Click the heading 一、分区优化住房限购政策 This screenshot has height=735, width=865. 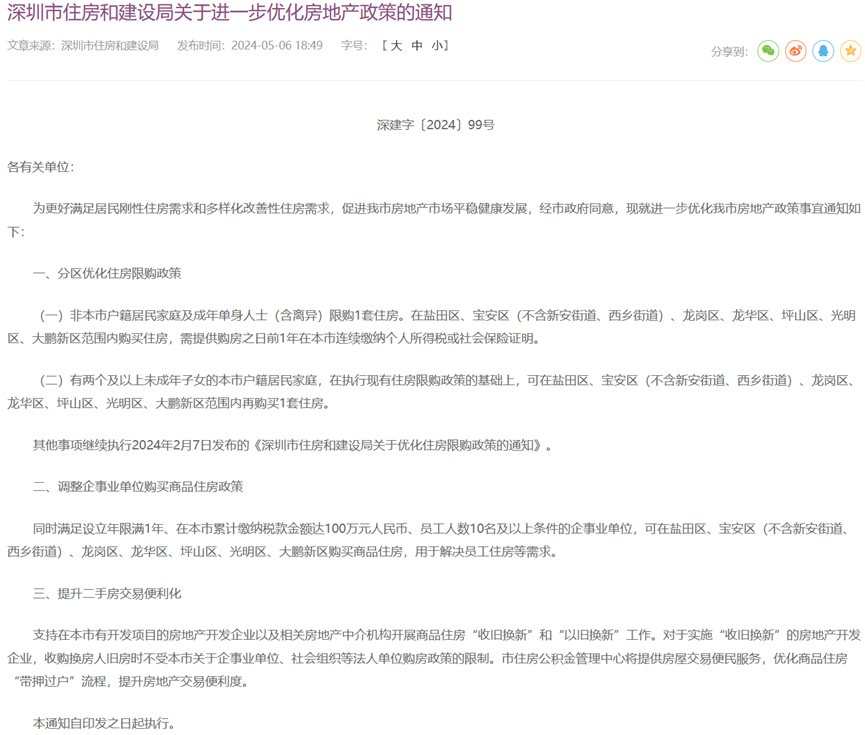tap(107, 274)
